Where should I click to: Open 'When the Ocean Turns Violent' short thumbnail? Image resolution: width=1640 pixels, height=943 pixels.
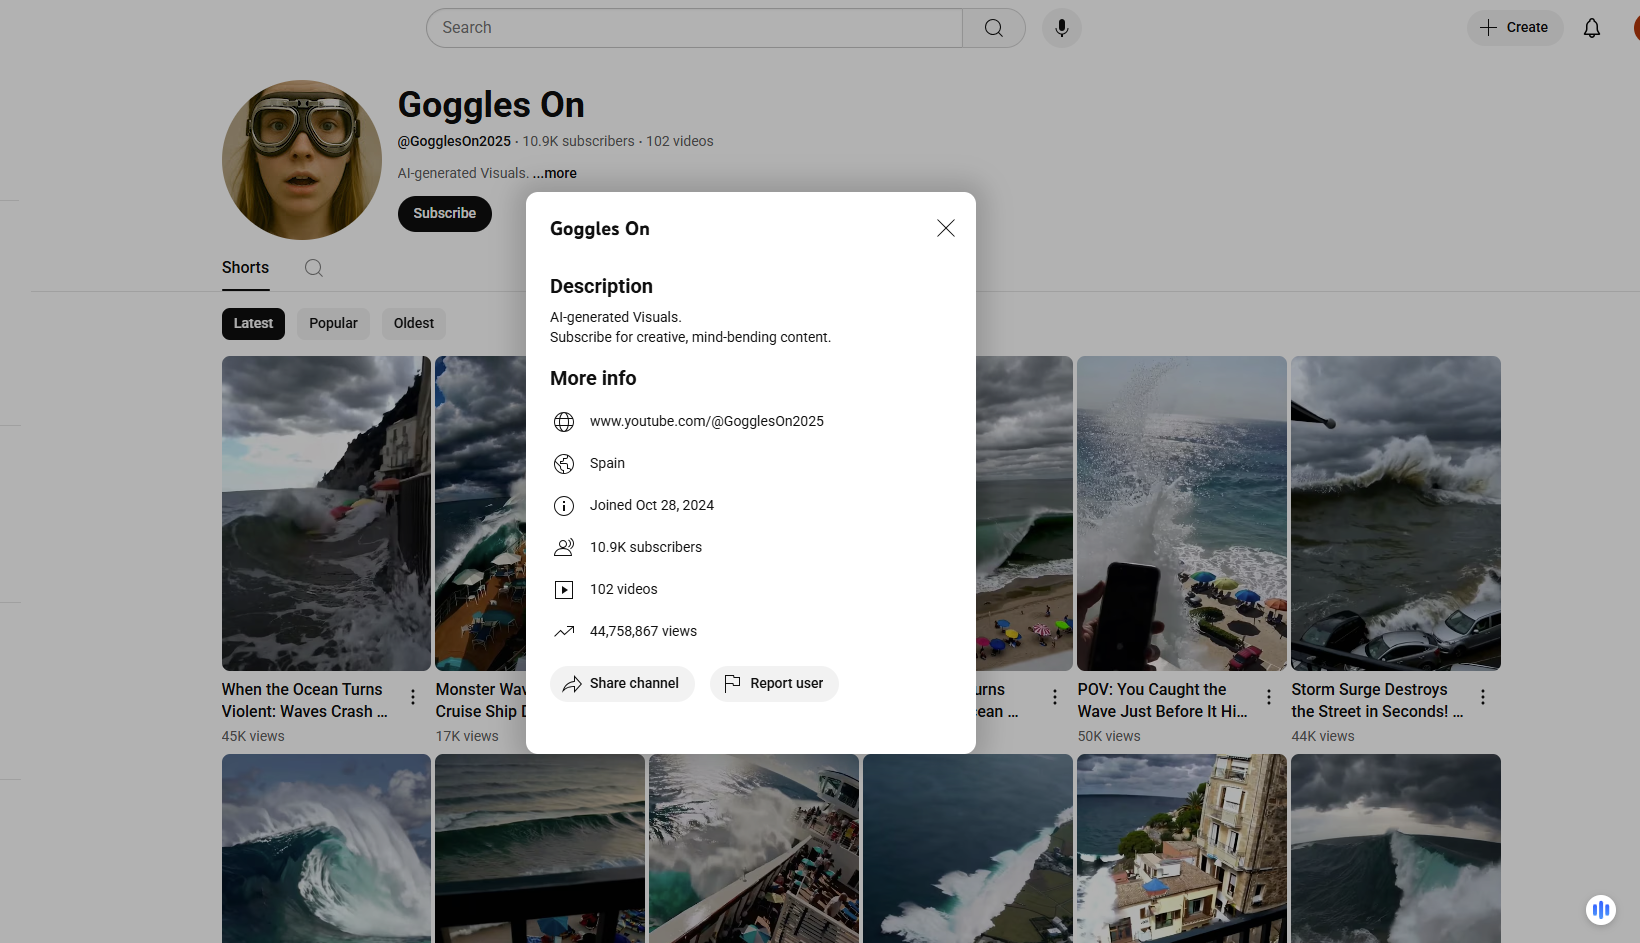click(326, 513)
